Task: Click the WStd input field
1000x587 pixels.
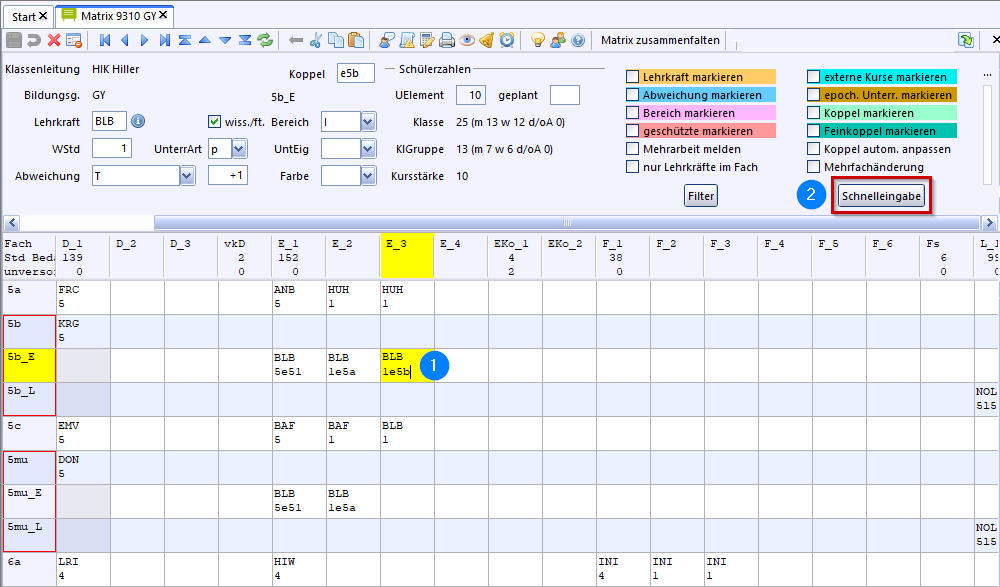Action: (x=112, y=149)
